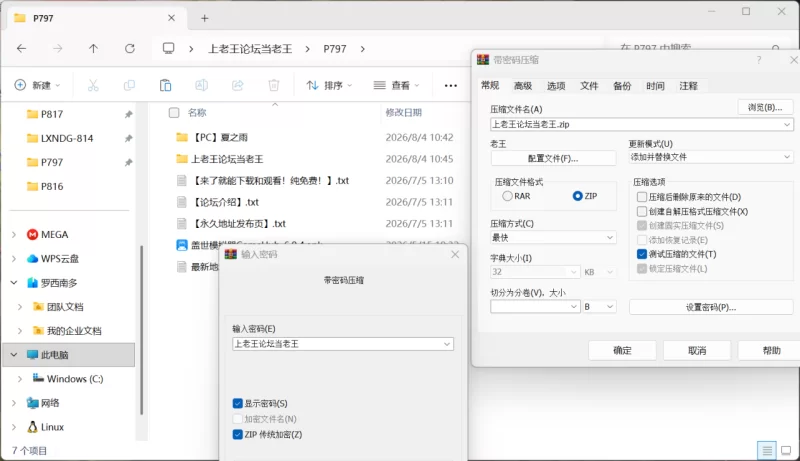Click the Explorer back arrow
The height and width of the screenshot is (461, 800).
point(21,48)
